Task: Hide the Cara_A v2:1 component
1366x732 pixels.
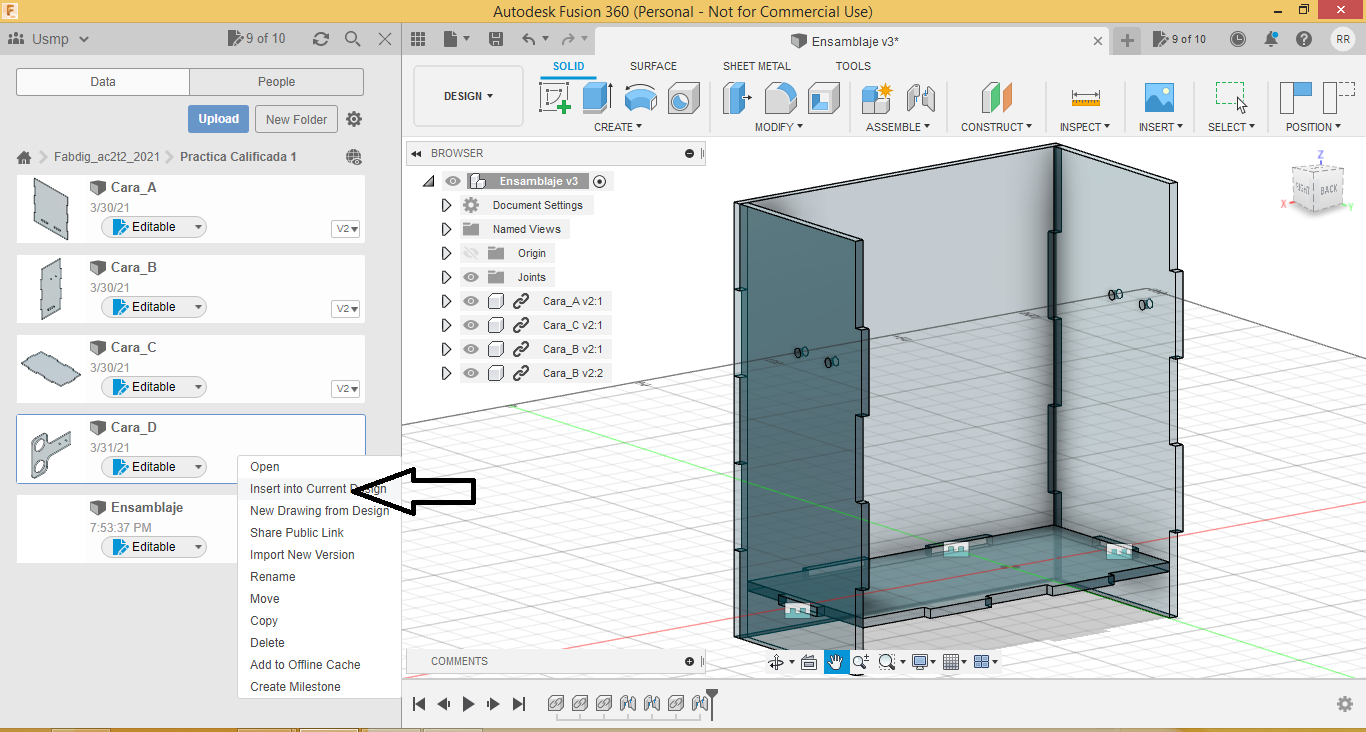Action: 471,301
